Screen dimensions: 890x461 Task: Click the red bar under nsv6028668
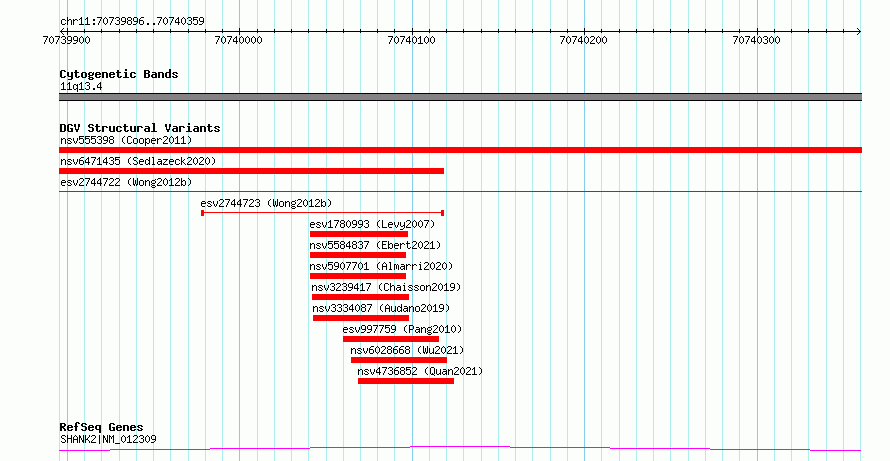pyautogui.click(x=399, y=360)
